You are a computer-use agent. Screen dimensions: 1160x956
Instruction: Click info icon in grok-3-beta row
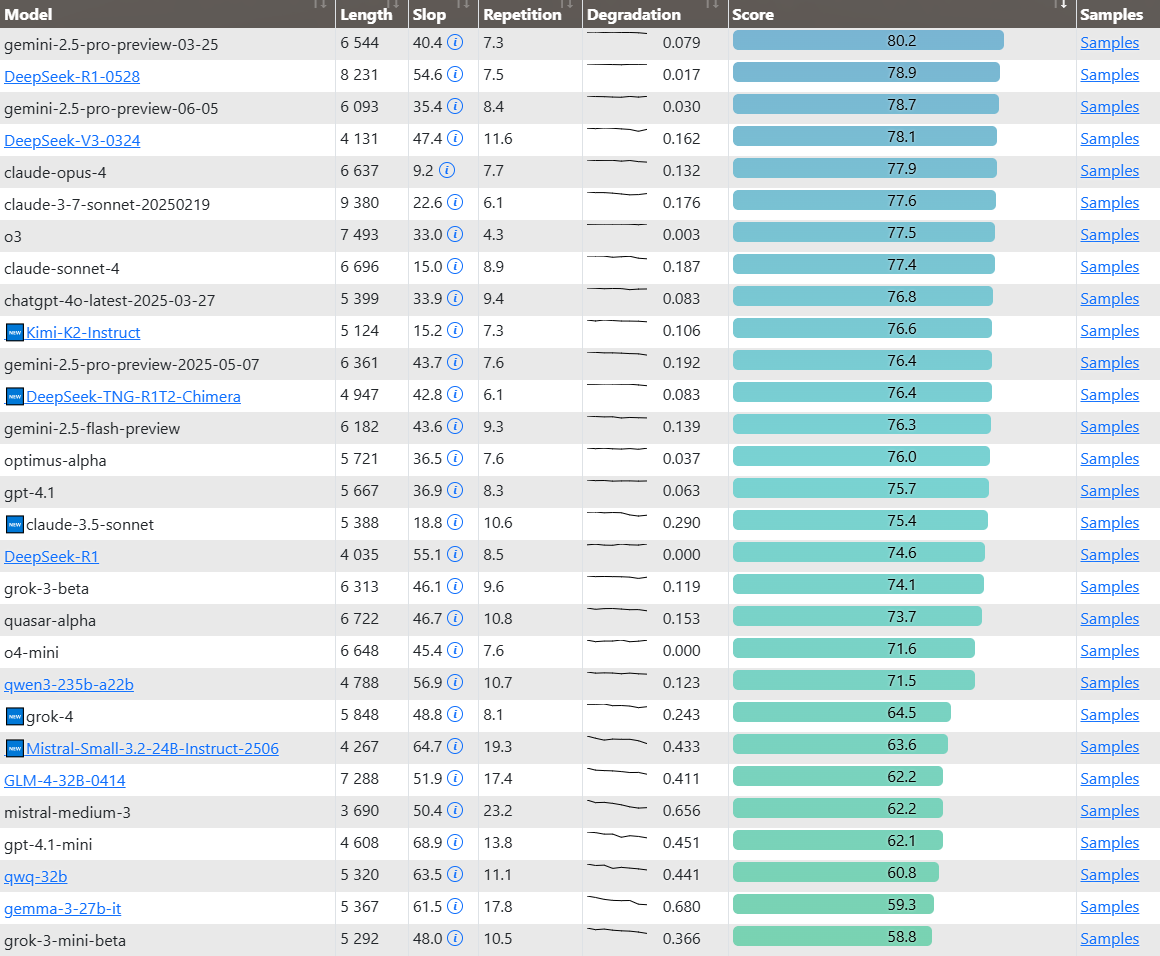coord(455,586)
